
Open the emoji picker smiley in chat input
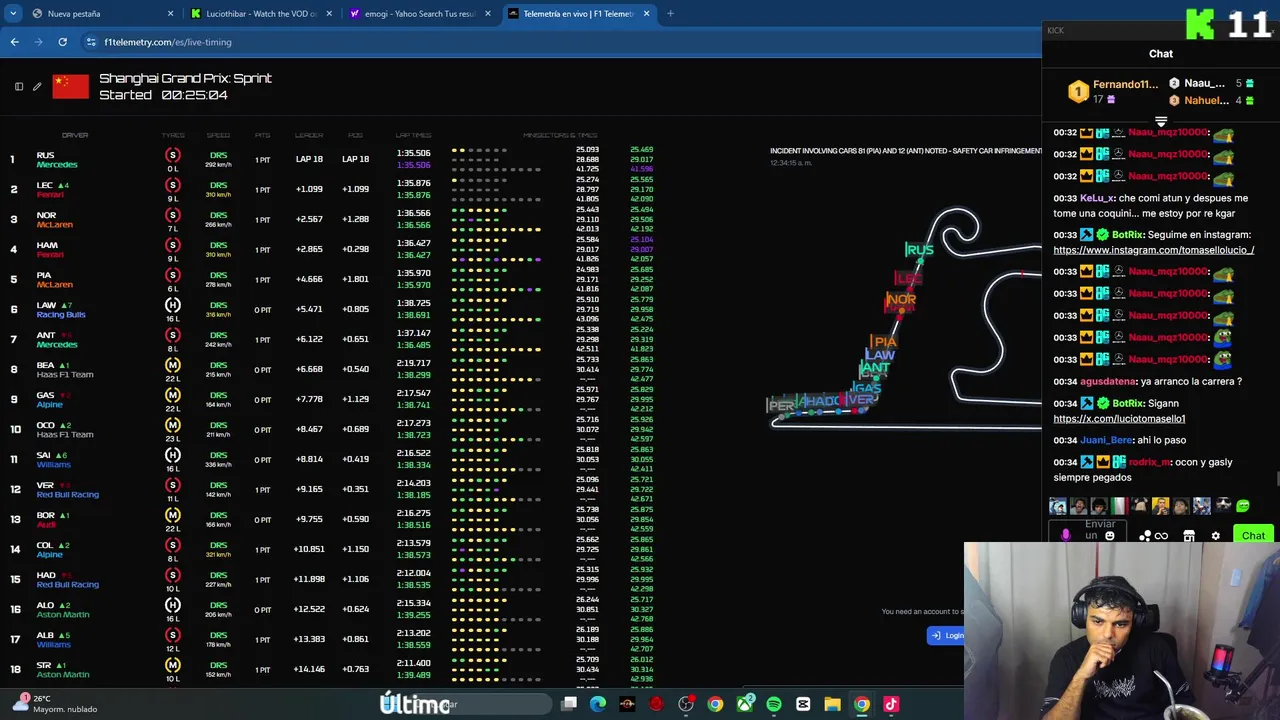click(1109, 536)
